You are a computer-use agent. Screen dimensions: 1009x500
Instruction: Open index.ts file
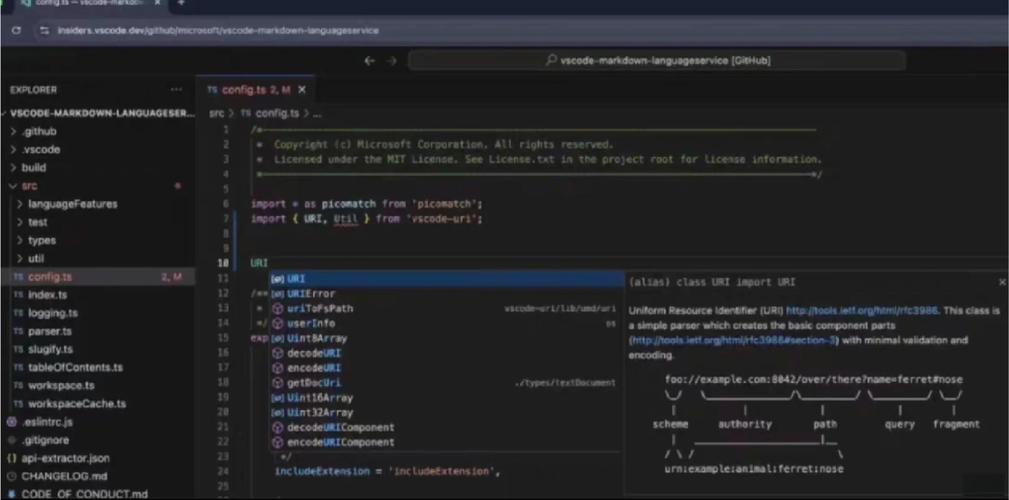98,295
